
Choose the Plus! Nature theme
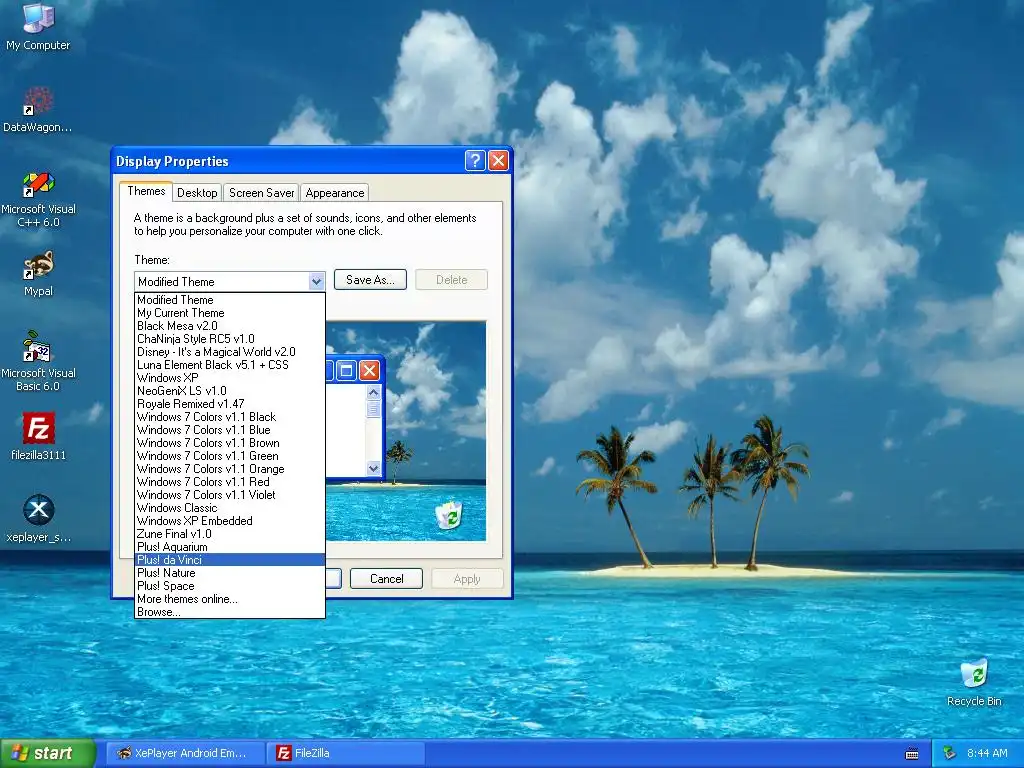pyautogui.click(x=230, y=573)
